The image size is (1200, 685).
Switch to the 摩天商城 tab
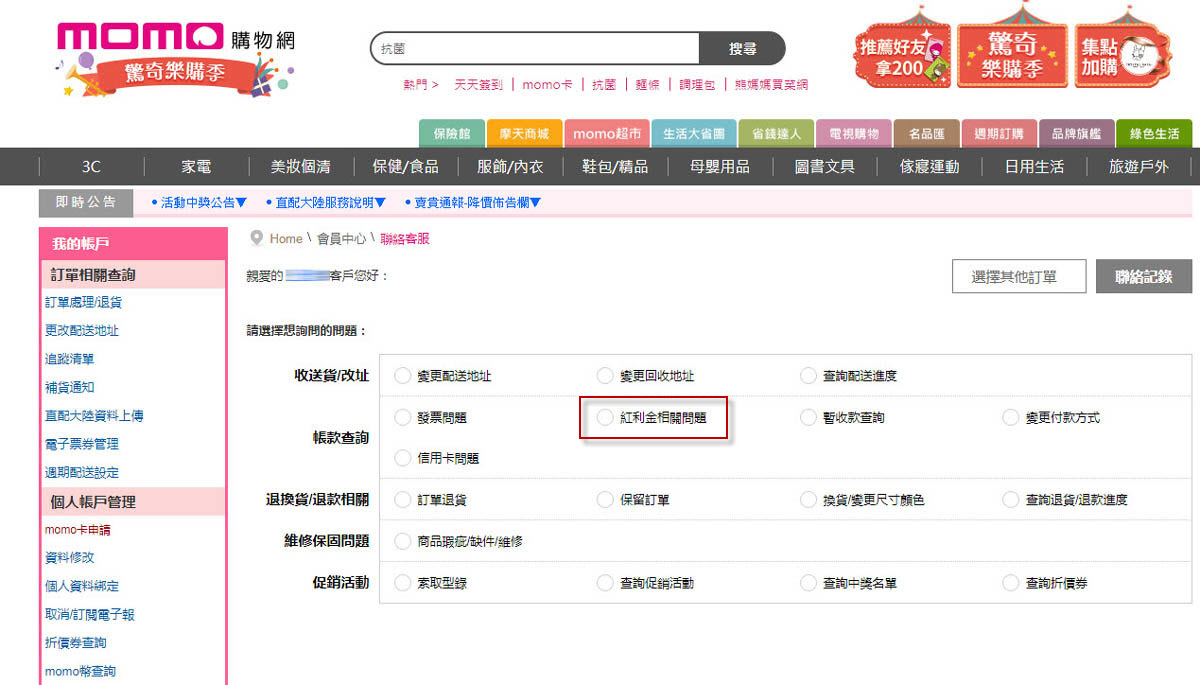pos(524,134)
